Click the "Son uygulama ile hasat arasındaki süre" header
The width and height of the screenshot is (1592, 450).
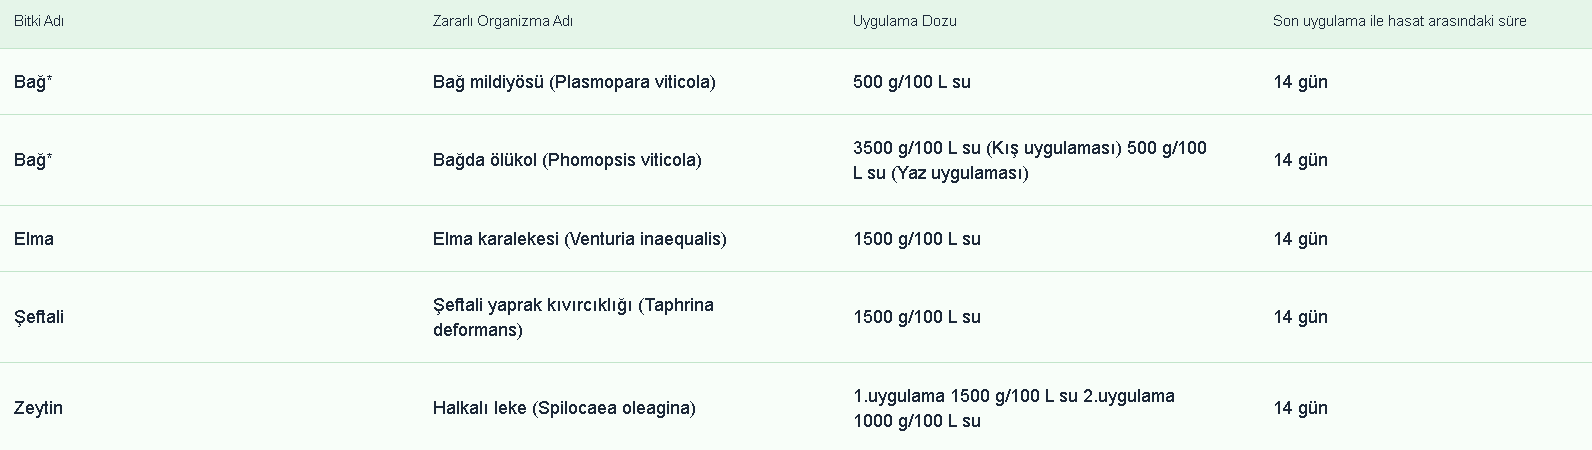tap(1399, 21)
